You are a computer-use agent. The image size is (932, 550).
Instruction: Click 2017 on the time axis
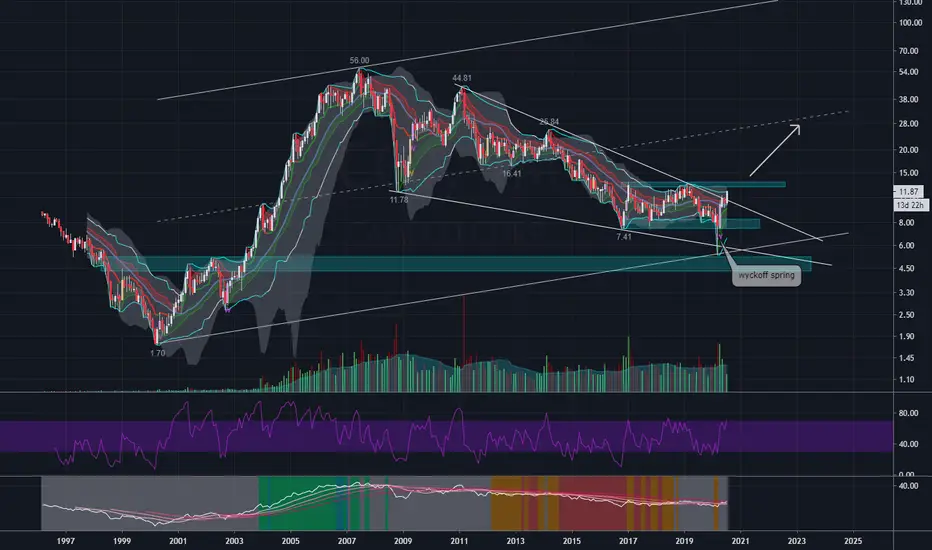(x=628, y=540)
